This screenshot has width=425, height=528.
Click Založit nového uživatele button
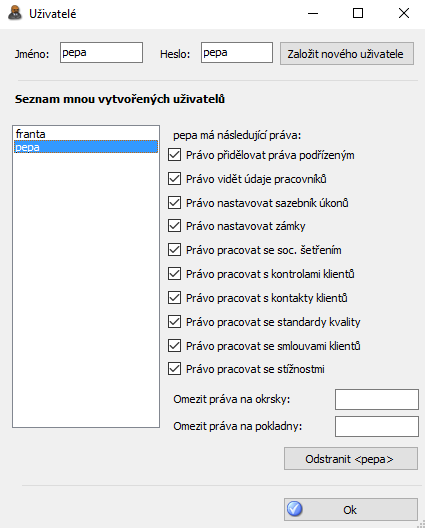coord(347,54)
